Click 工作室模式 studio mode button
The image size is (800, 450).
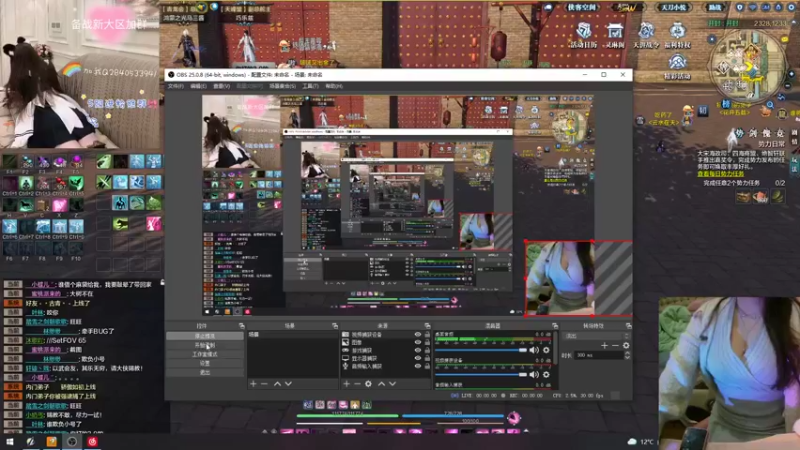click(205, 354)
